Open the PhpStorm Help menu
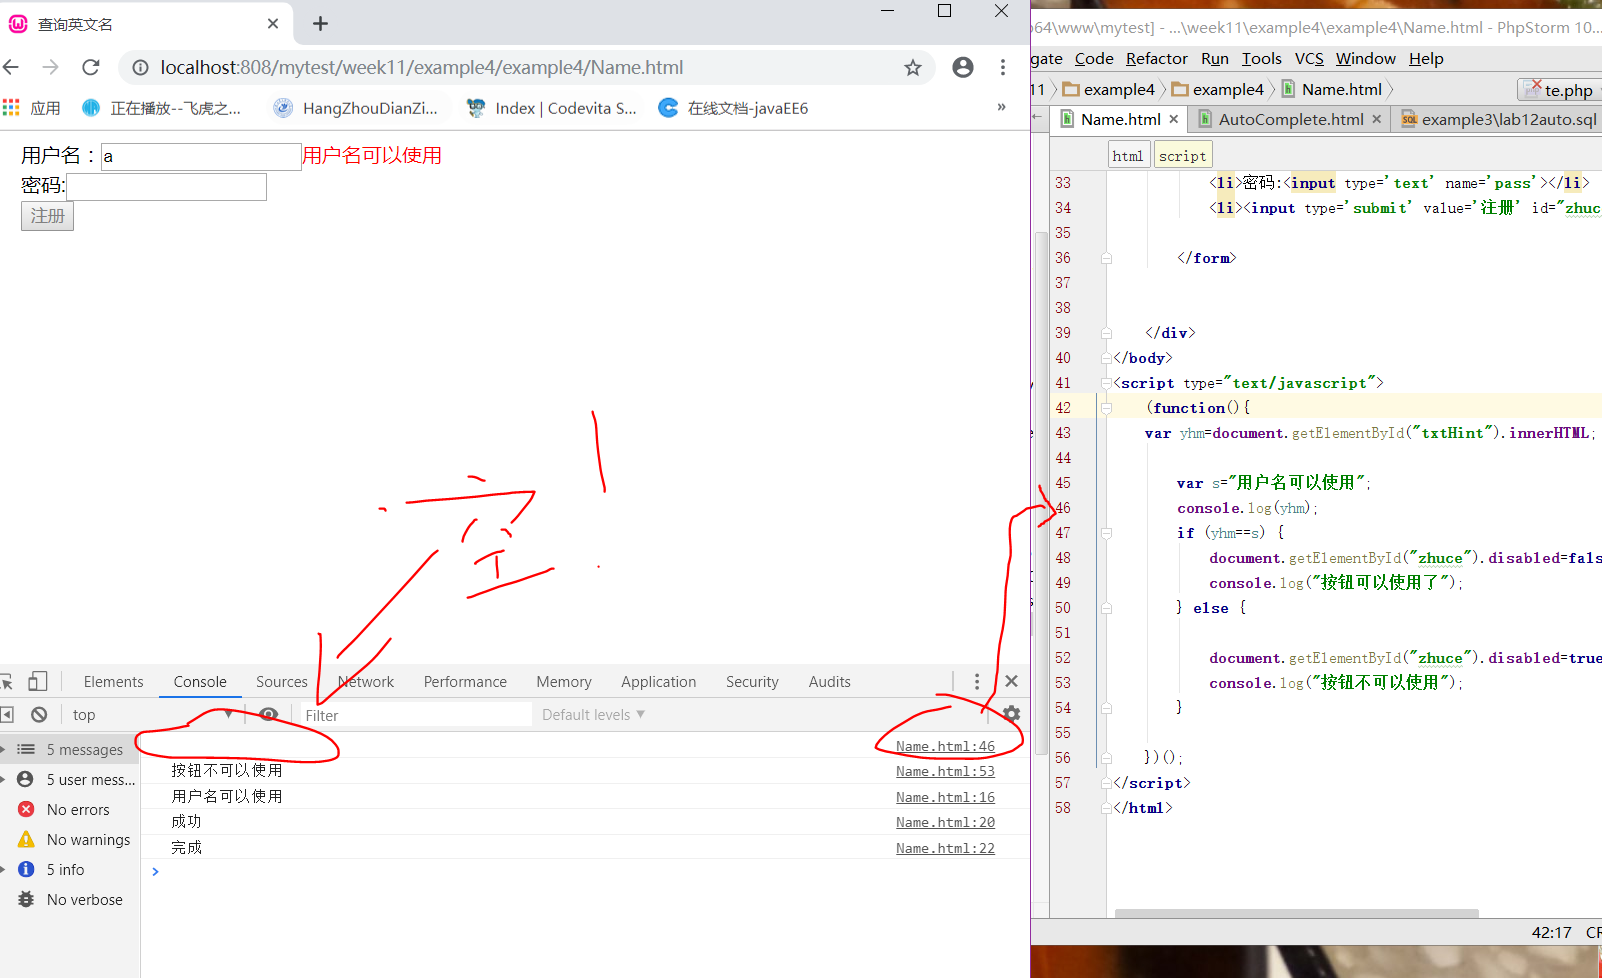1602x978 pixels. point(1426,58)
